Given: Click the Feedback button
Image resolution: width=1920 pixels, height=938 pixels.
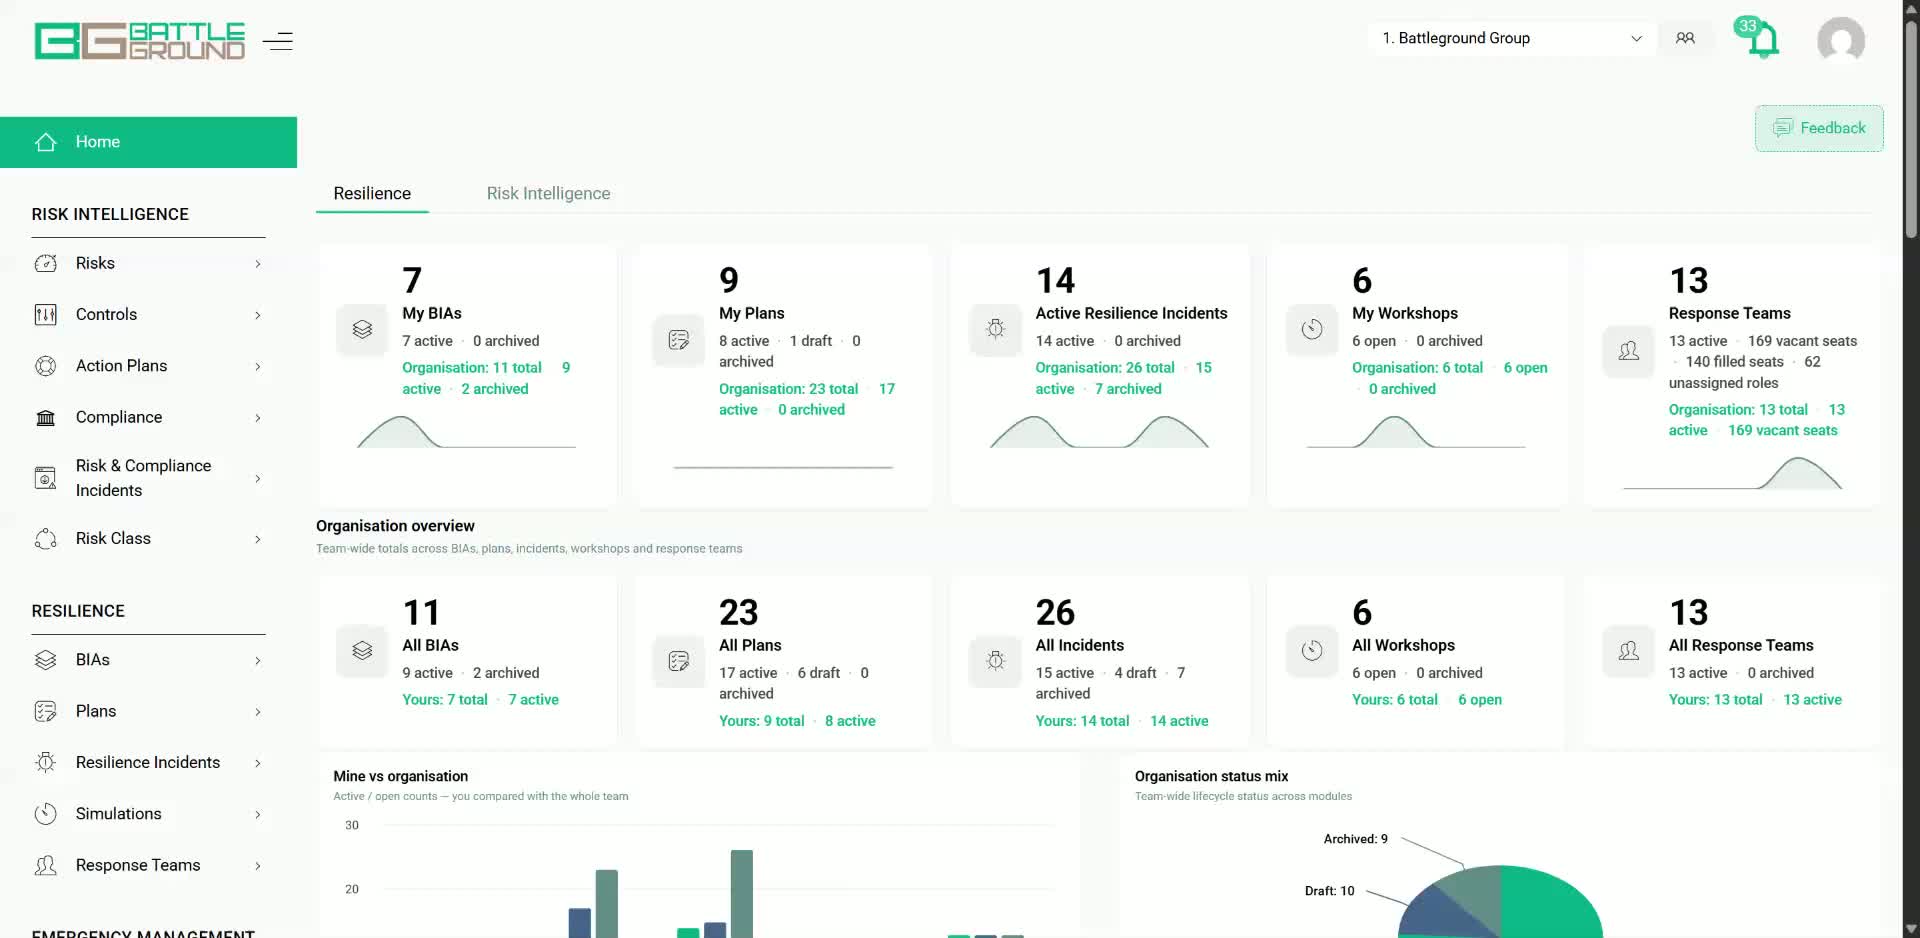Looking at the screenshot, I should pyautogui.click(x=1819, y=128).
